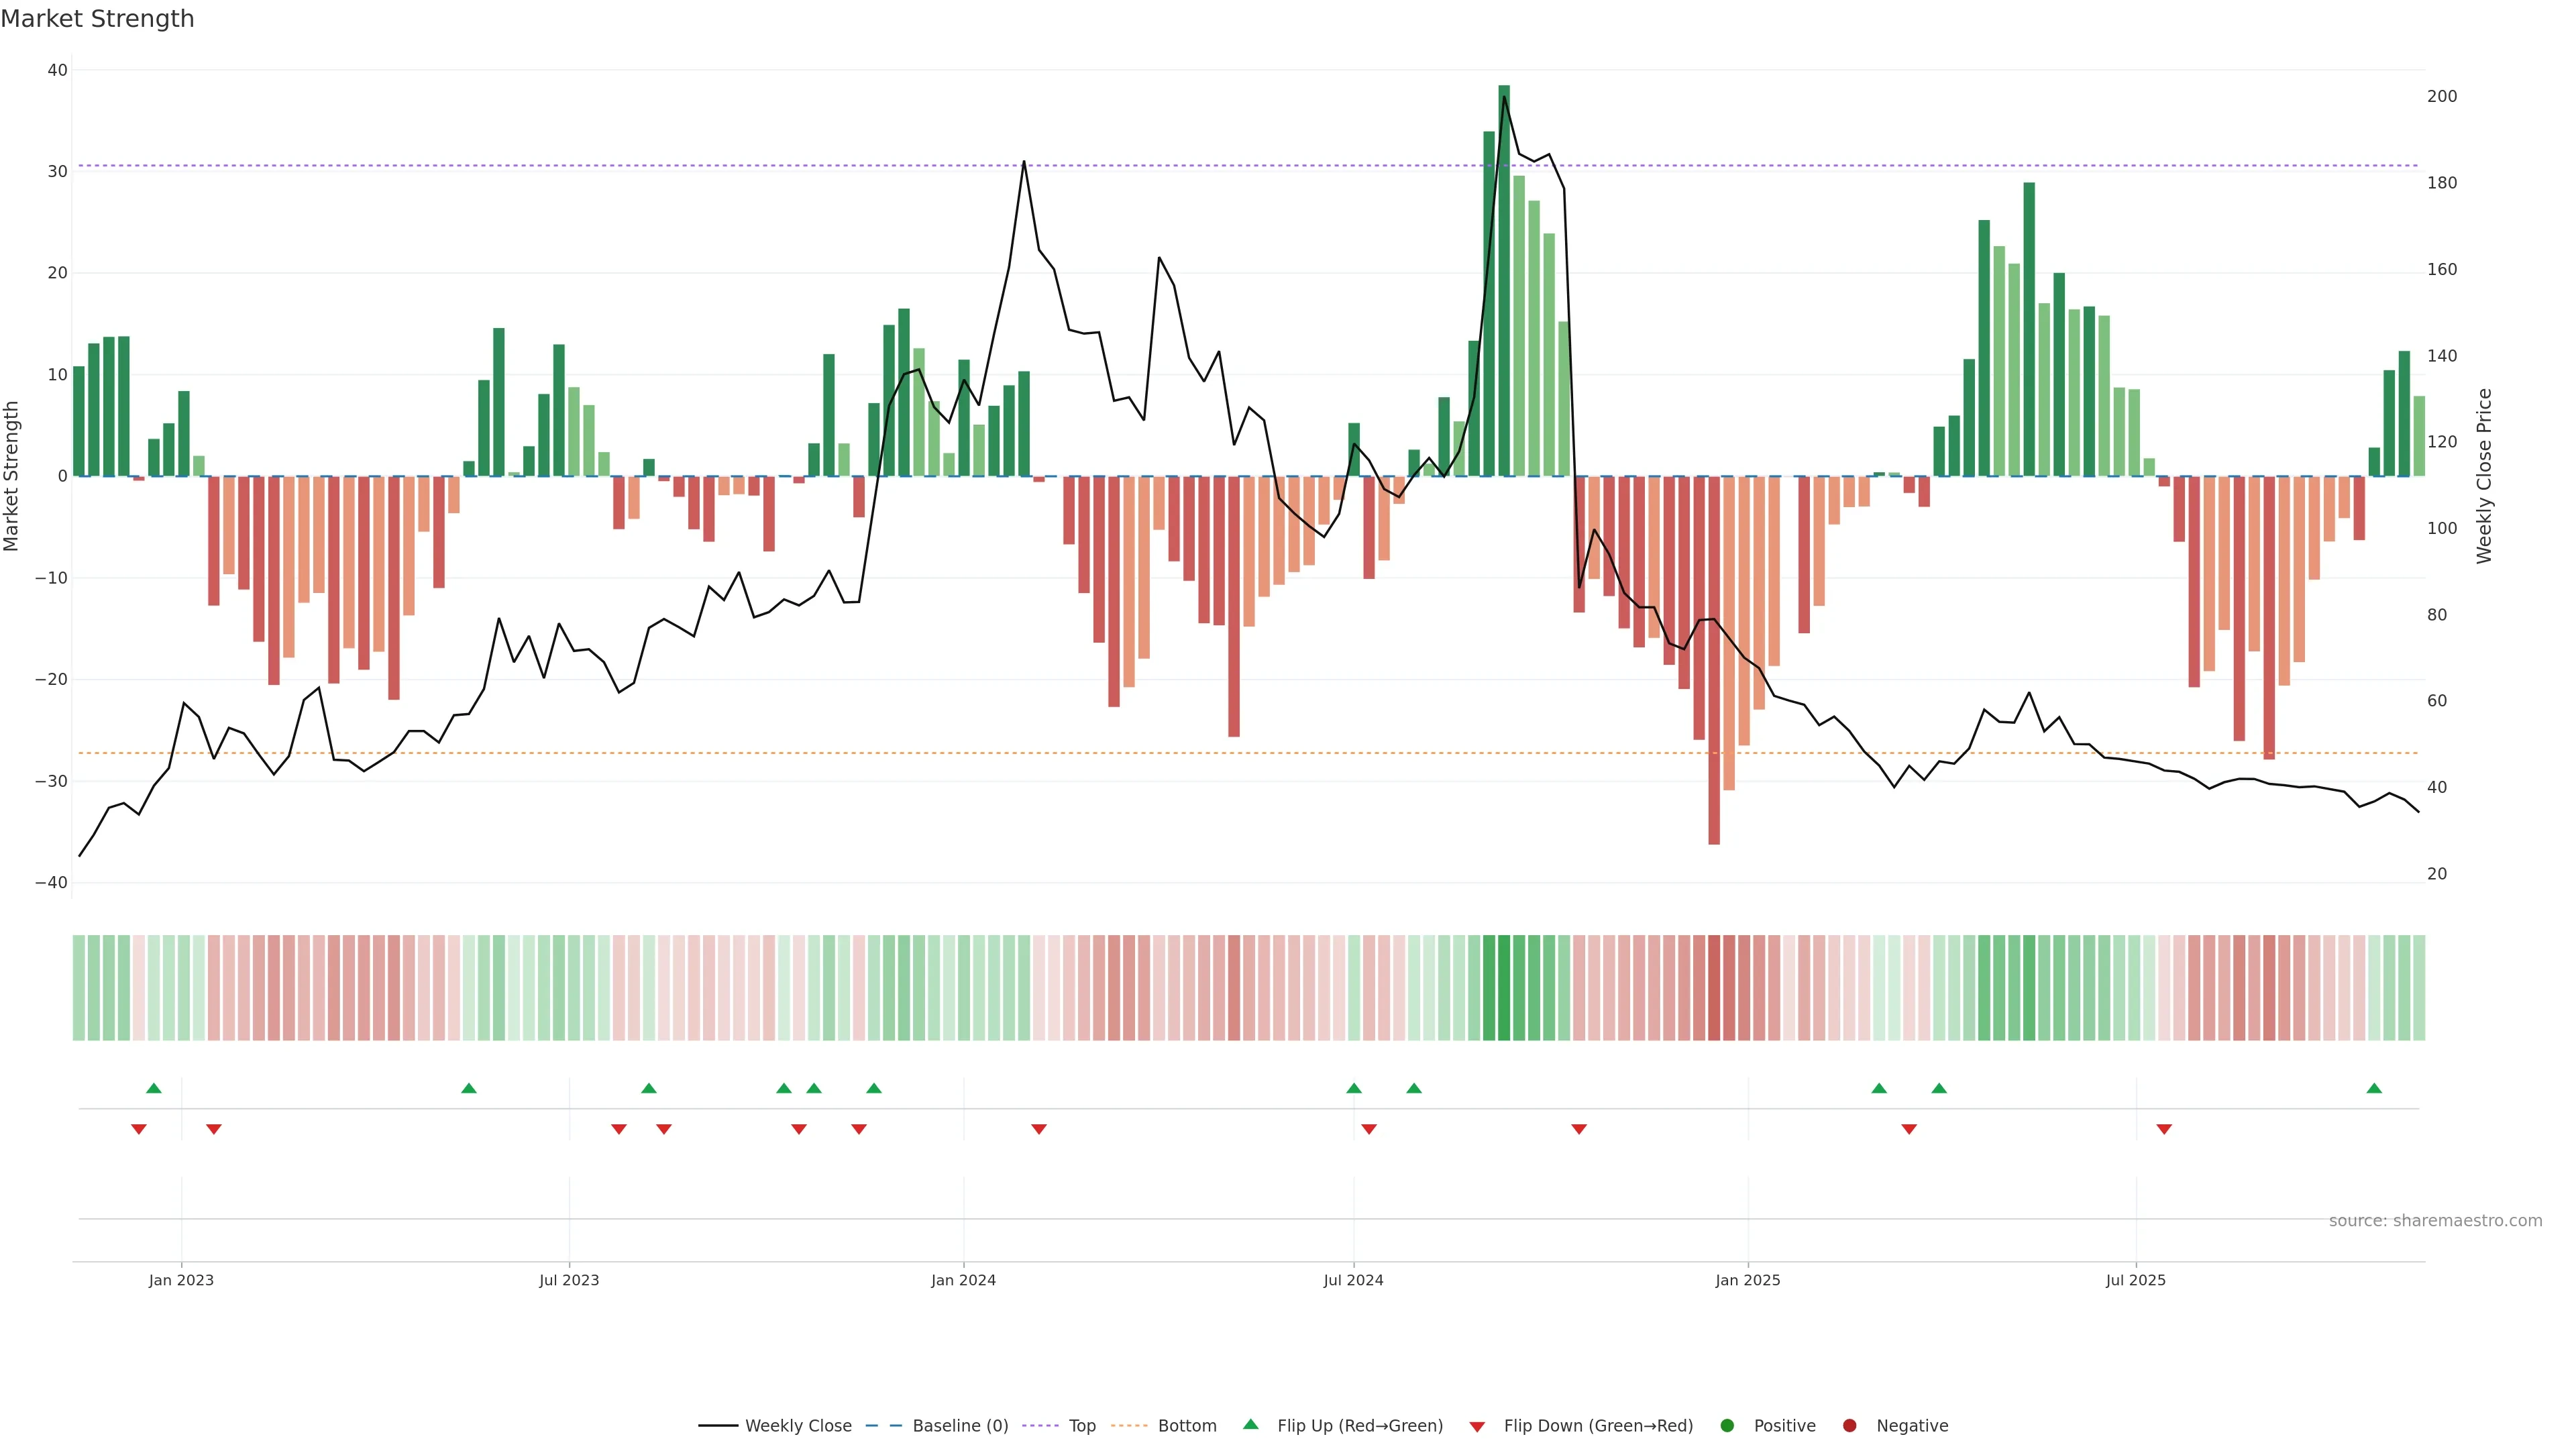Click the rightmost green flip-up marker

click(x=2374, y=1088)
